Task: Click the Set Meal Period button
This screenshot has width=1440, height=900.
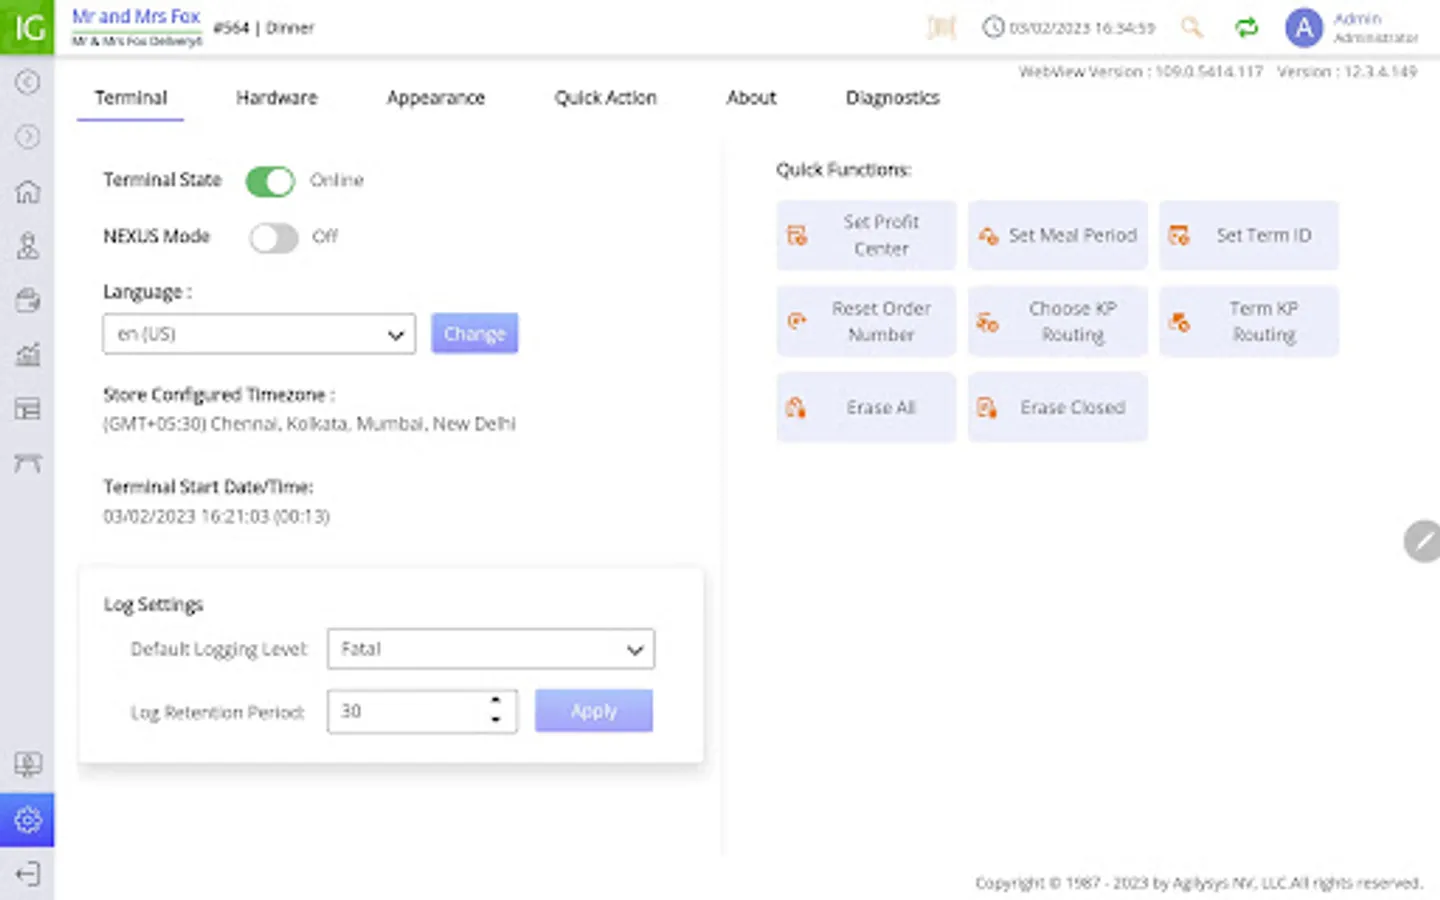Action: pos(1058,236)
